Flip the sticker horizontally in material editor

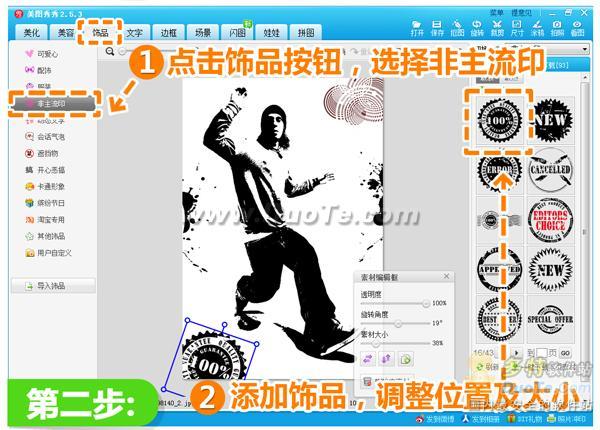tap(368, 359)
